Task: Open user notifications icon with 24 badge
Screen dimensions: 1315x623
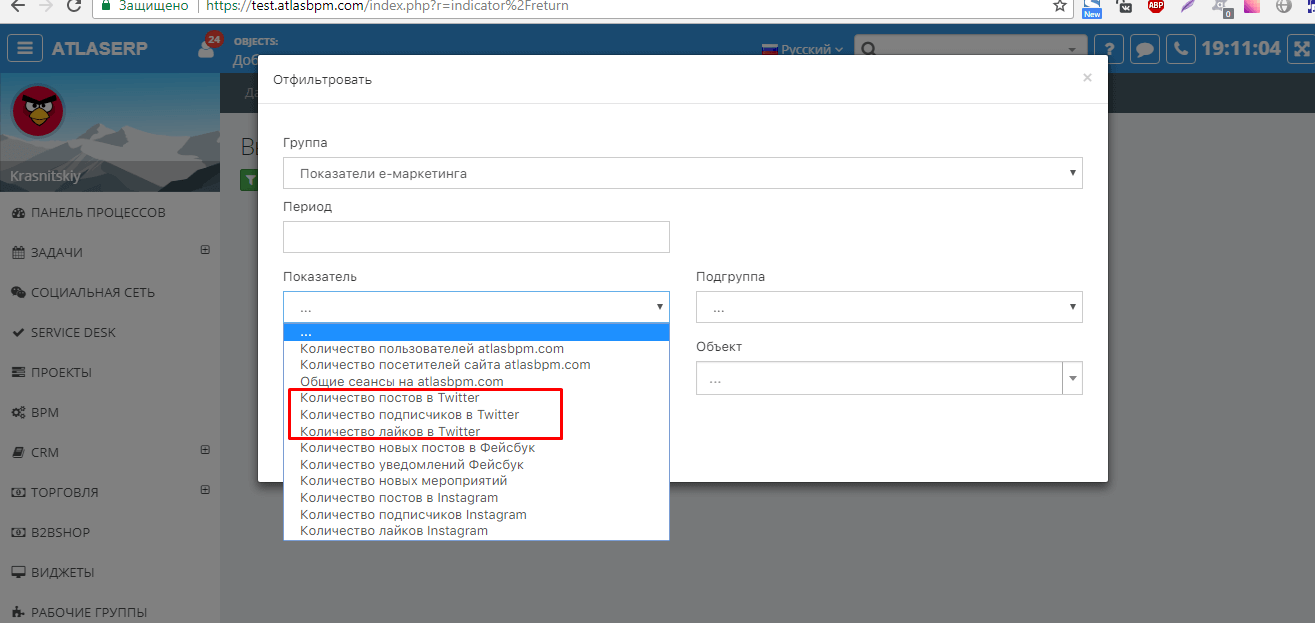Action: click(208, 48)
